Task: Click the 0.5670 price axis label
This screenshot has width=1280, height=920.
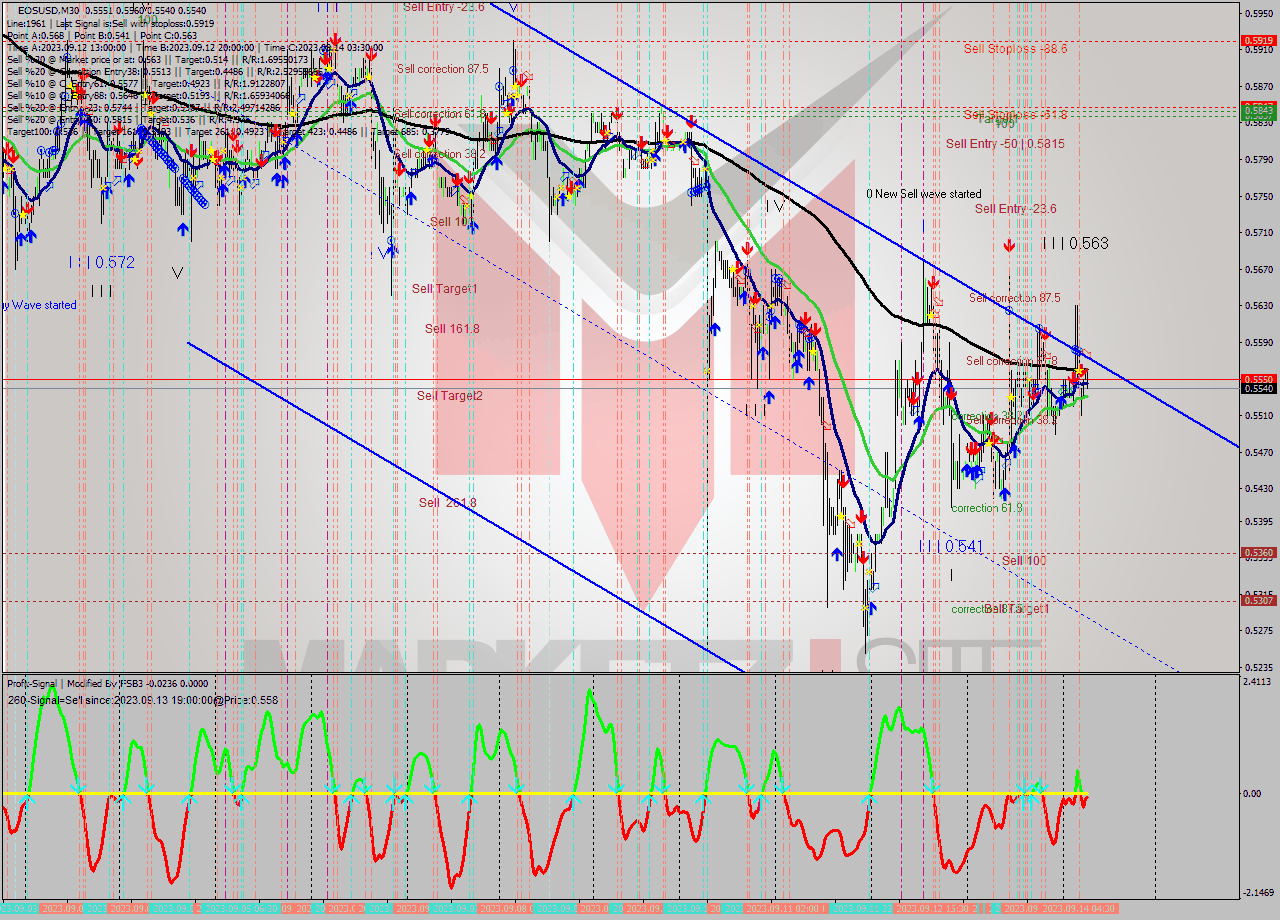Action: pyautogui.click(x=1258, y=269)
